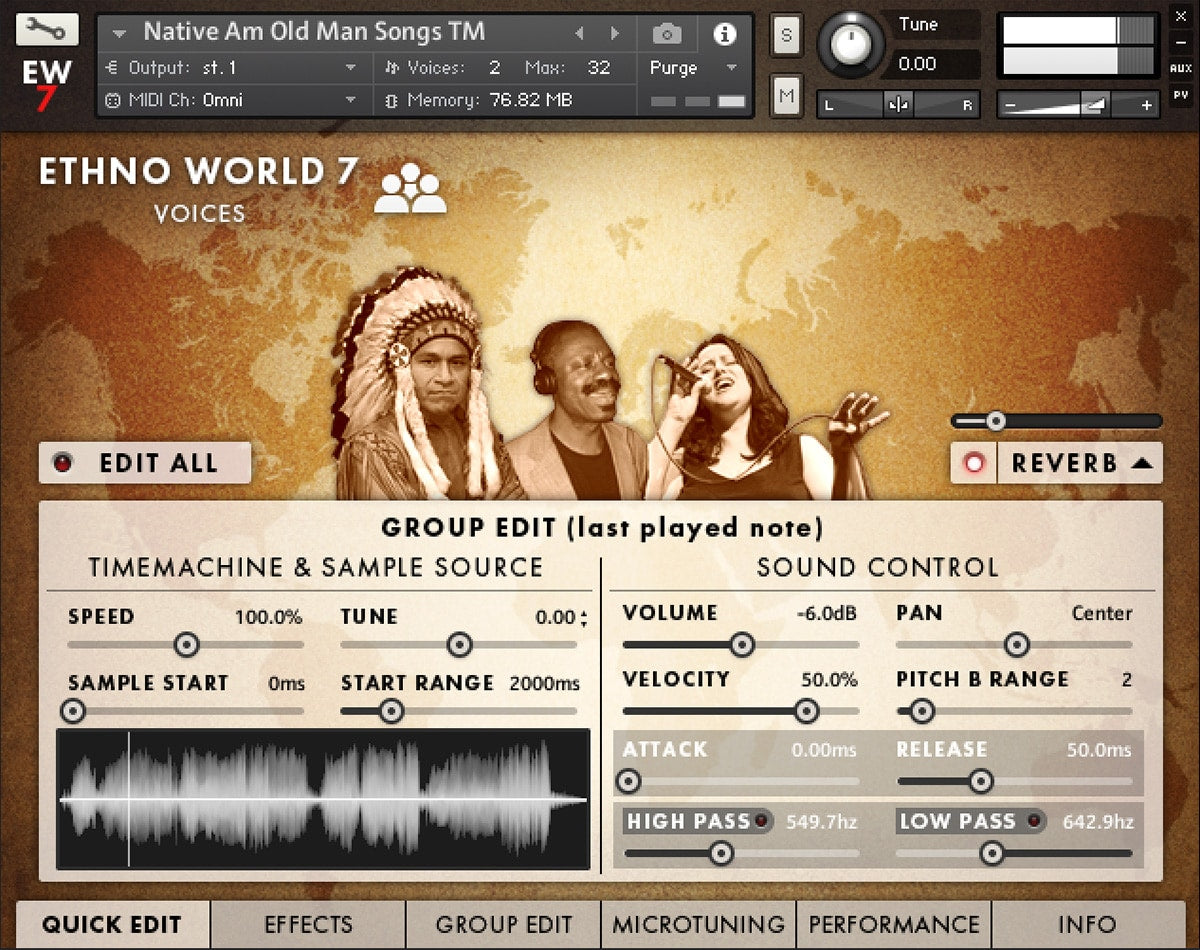
Task: Click the Tune slider handle
Action: coord(459,645)
